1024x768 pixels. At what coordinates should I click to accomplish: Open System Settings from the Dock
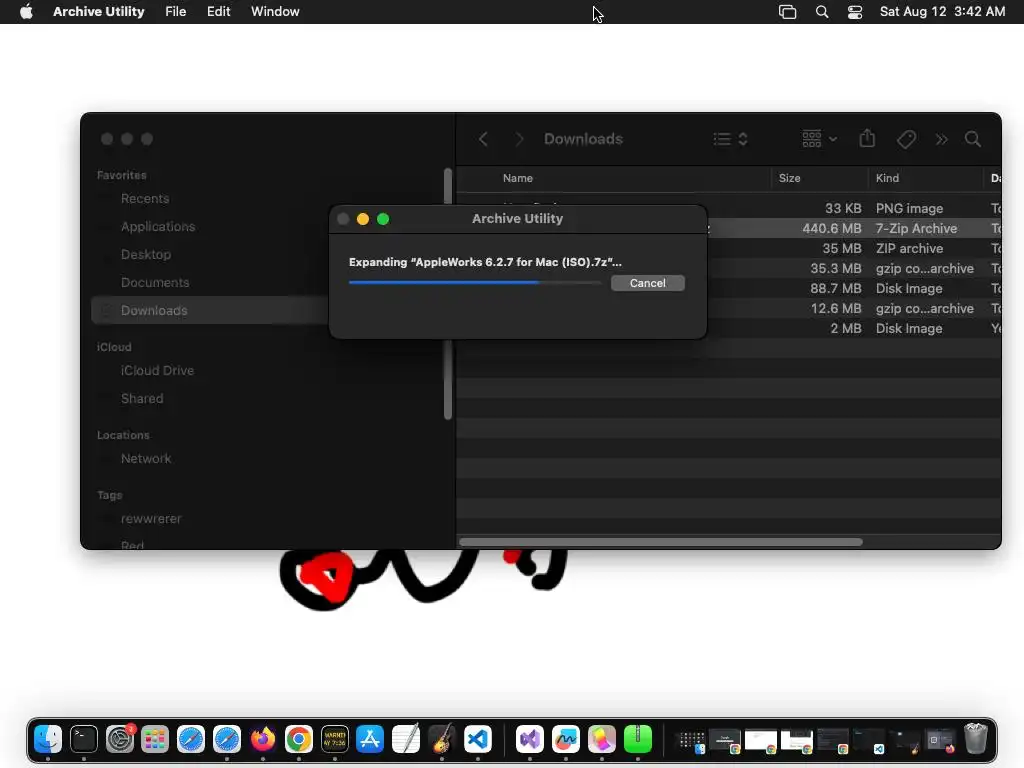(120, 739)
